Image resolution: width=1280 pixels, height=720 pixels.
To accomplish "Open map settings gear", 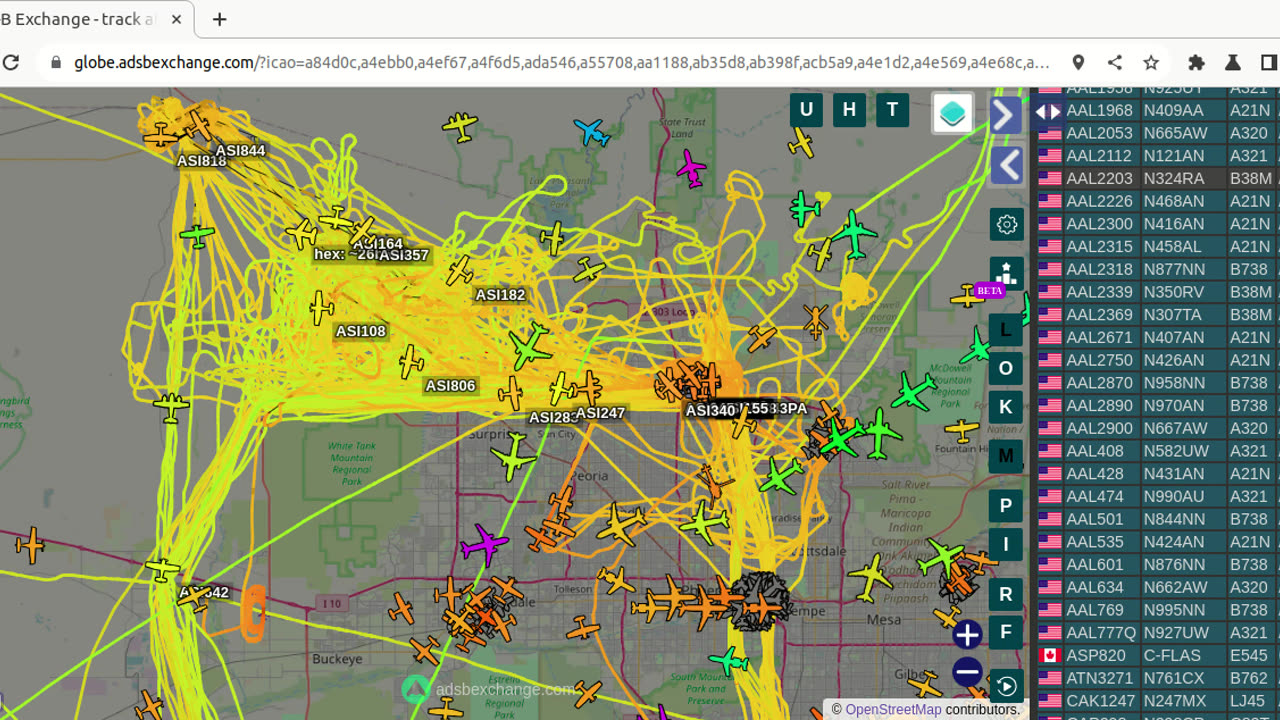I will pyautogui.click(x=1006, y=224).
